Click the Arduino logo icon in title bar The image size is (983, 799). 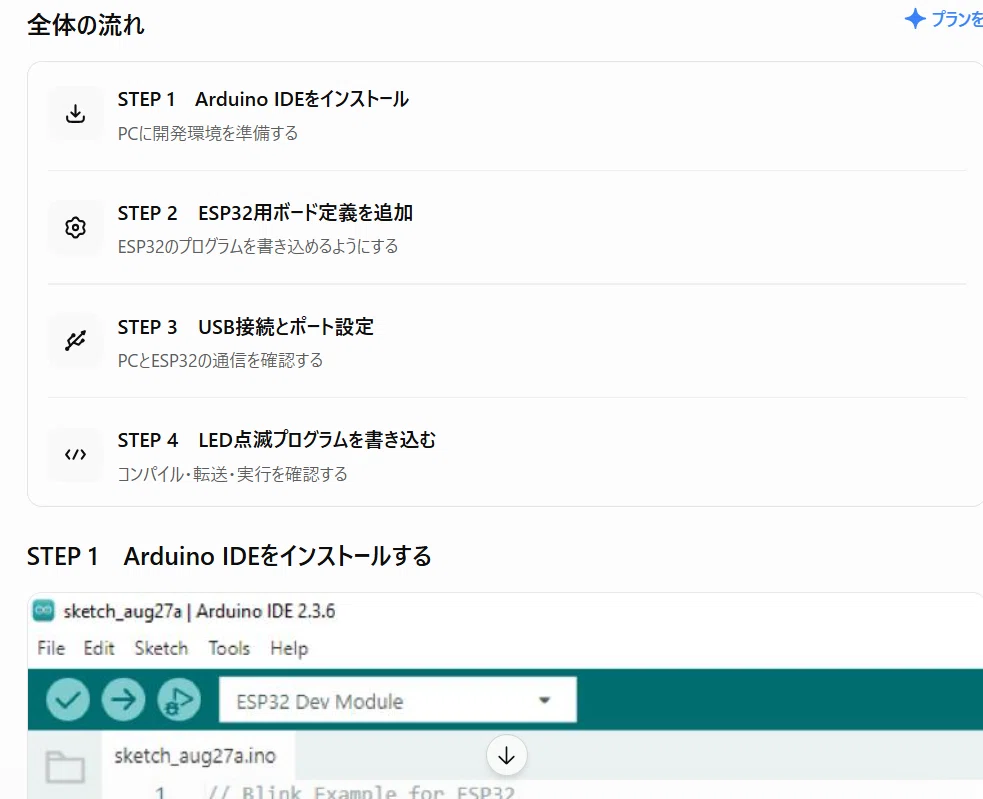43,610
